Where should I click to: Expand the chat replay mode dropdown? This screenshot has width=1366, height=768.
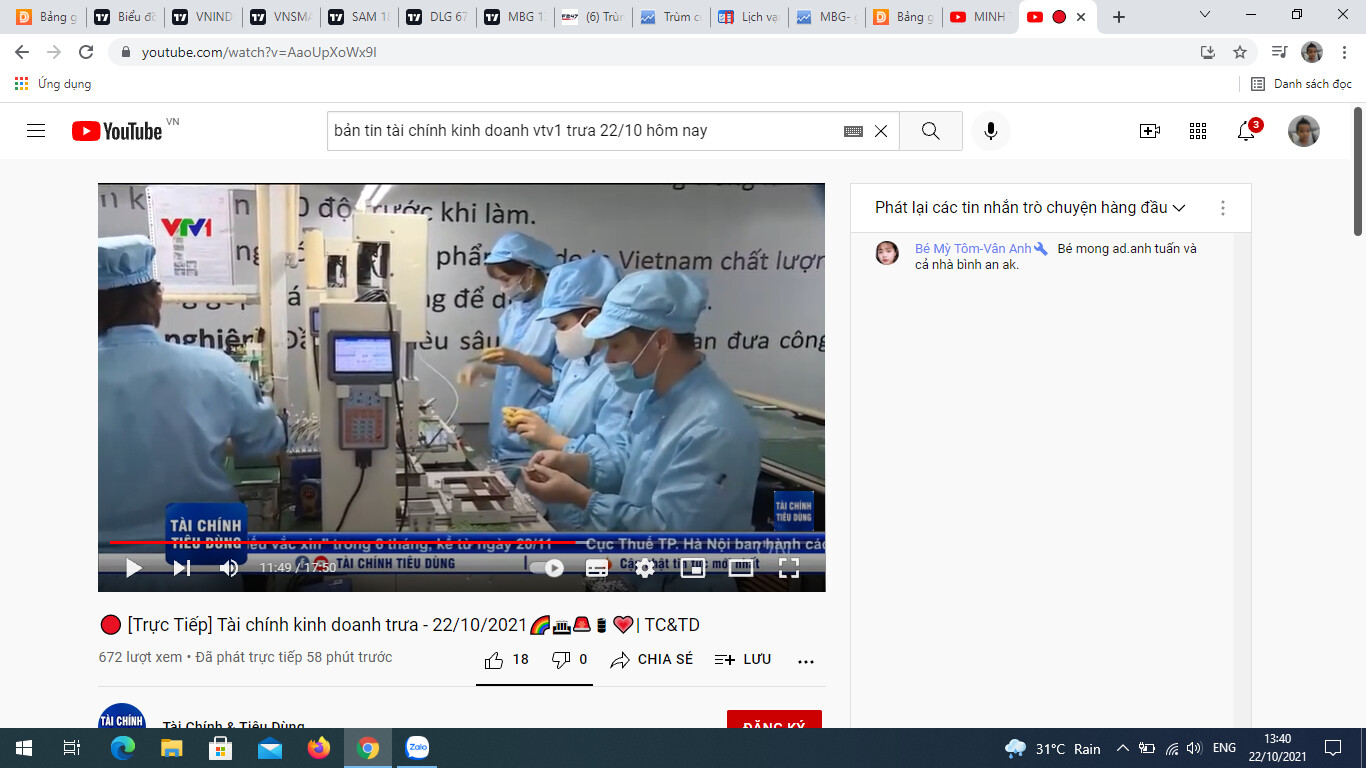[1031, 208]
